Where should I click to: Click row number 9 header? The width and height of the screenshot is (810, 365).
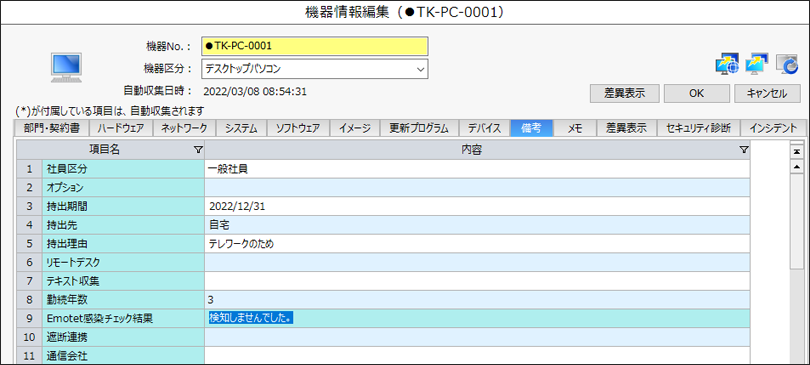(x=29, y=318)
